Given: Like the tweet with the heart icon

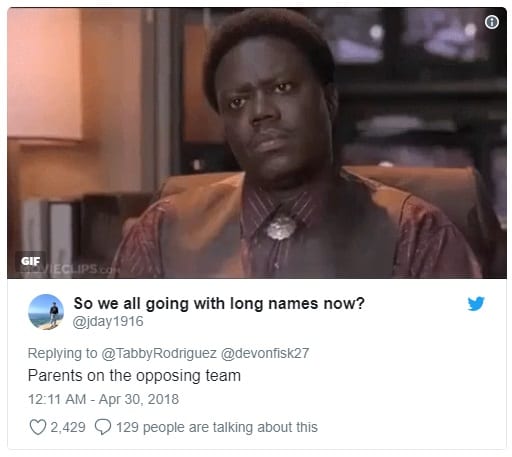Looking at the screenshot, I should coord(38,427).
